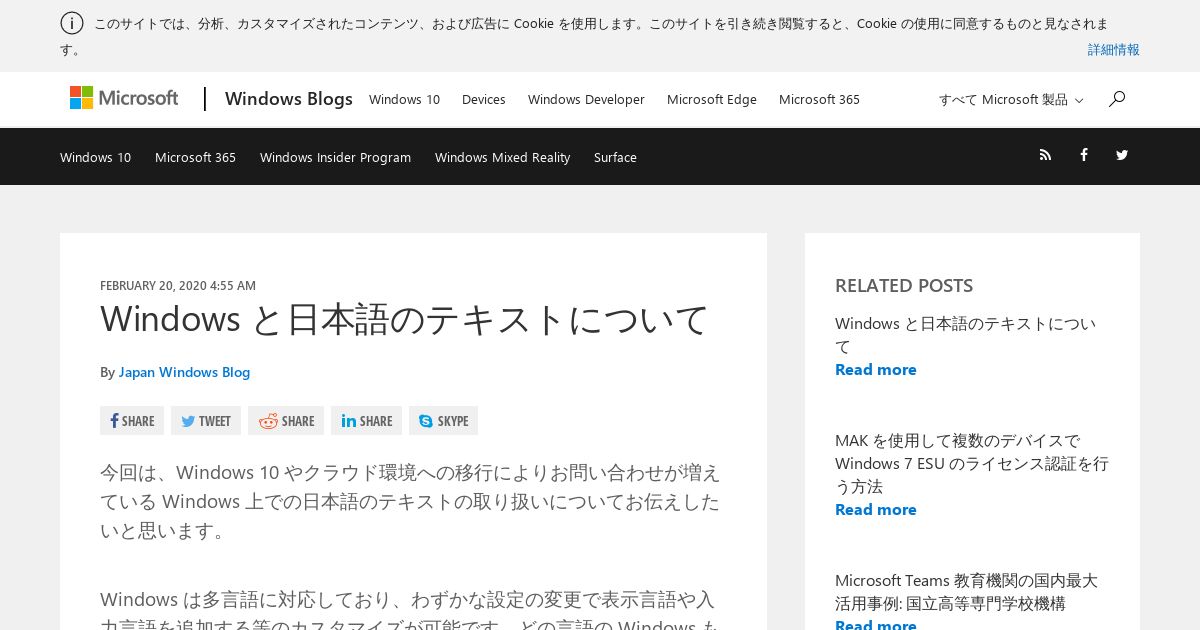Select Windows Mixed Reality category
Viewport: 1200px width, 630px height.
(502, 157)
